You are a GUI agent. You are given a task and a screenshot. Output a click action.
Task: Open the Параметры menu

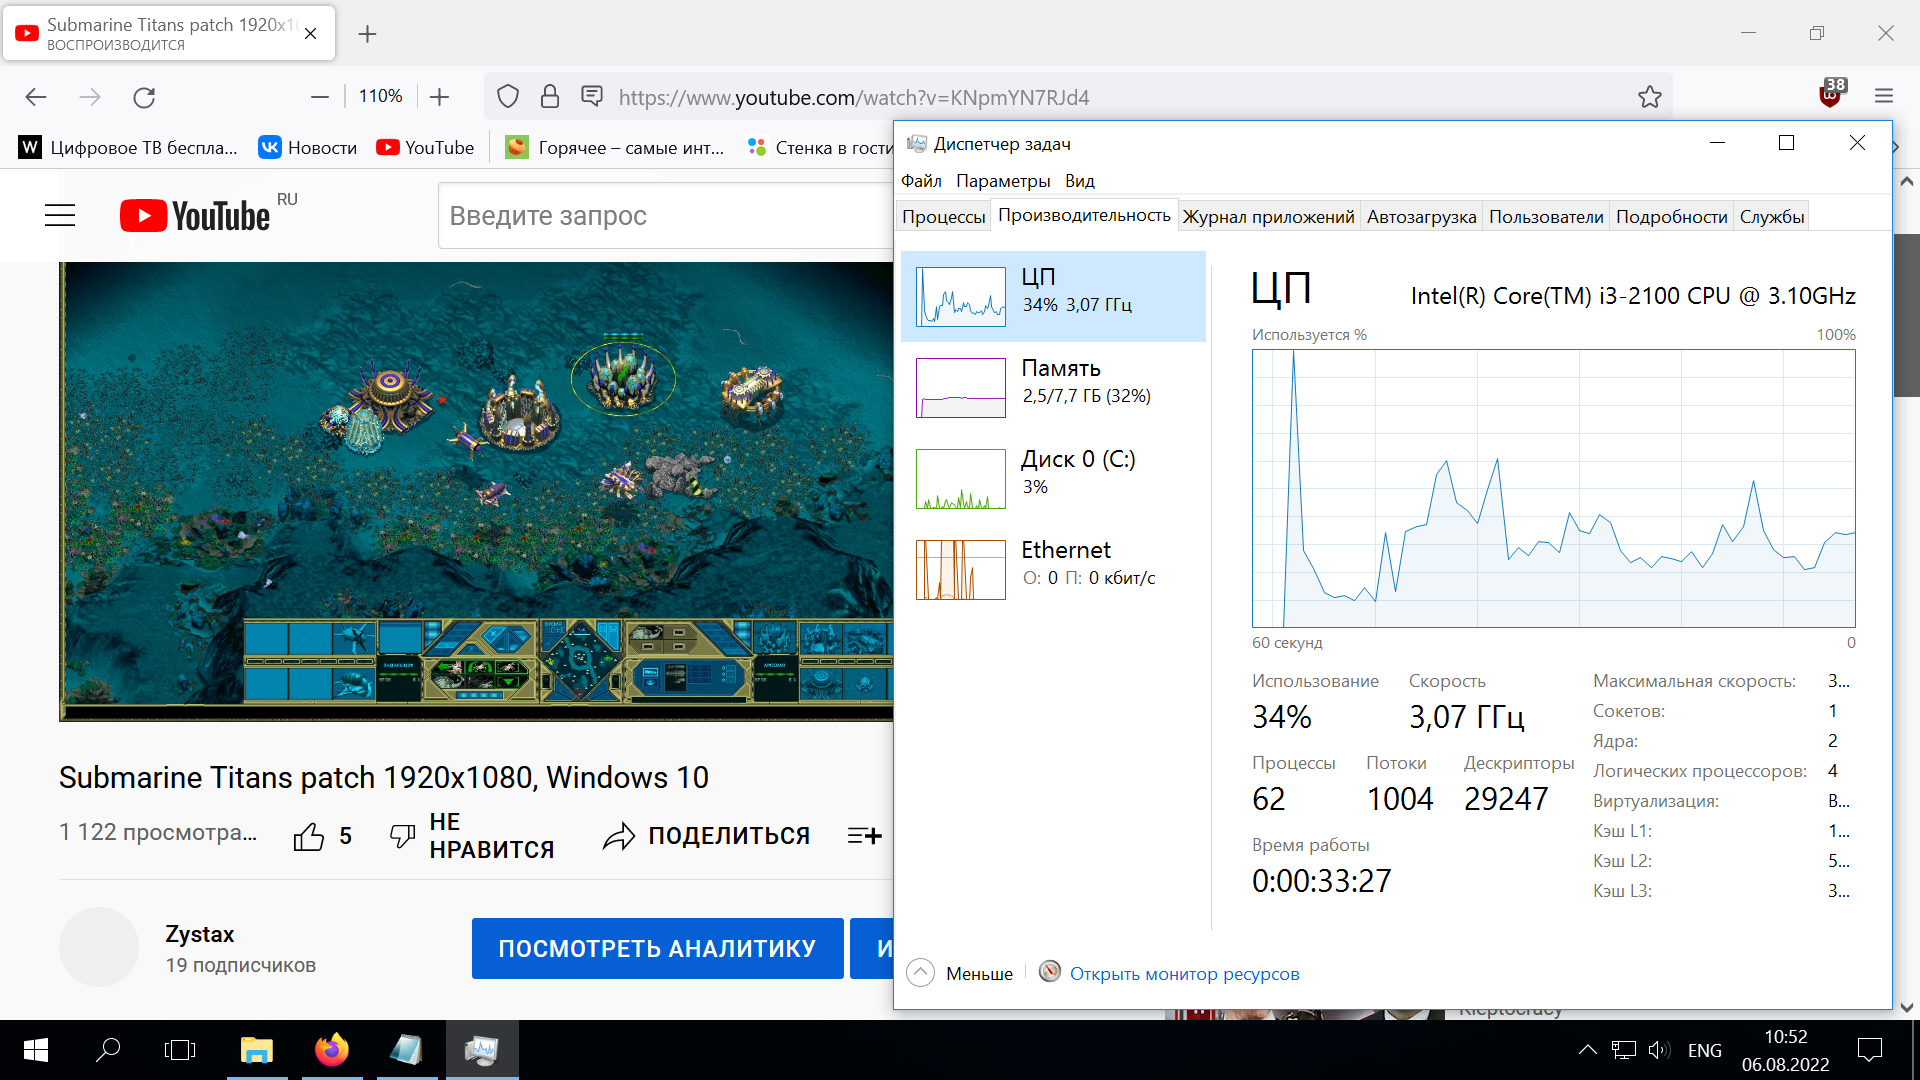click(x=1002, y=181)
